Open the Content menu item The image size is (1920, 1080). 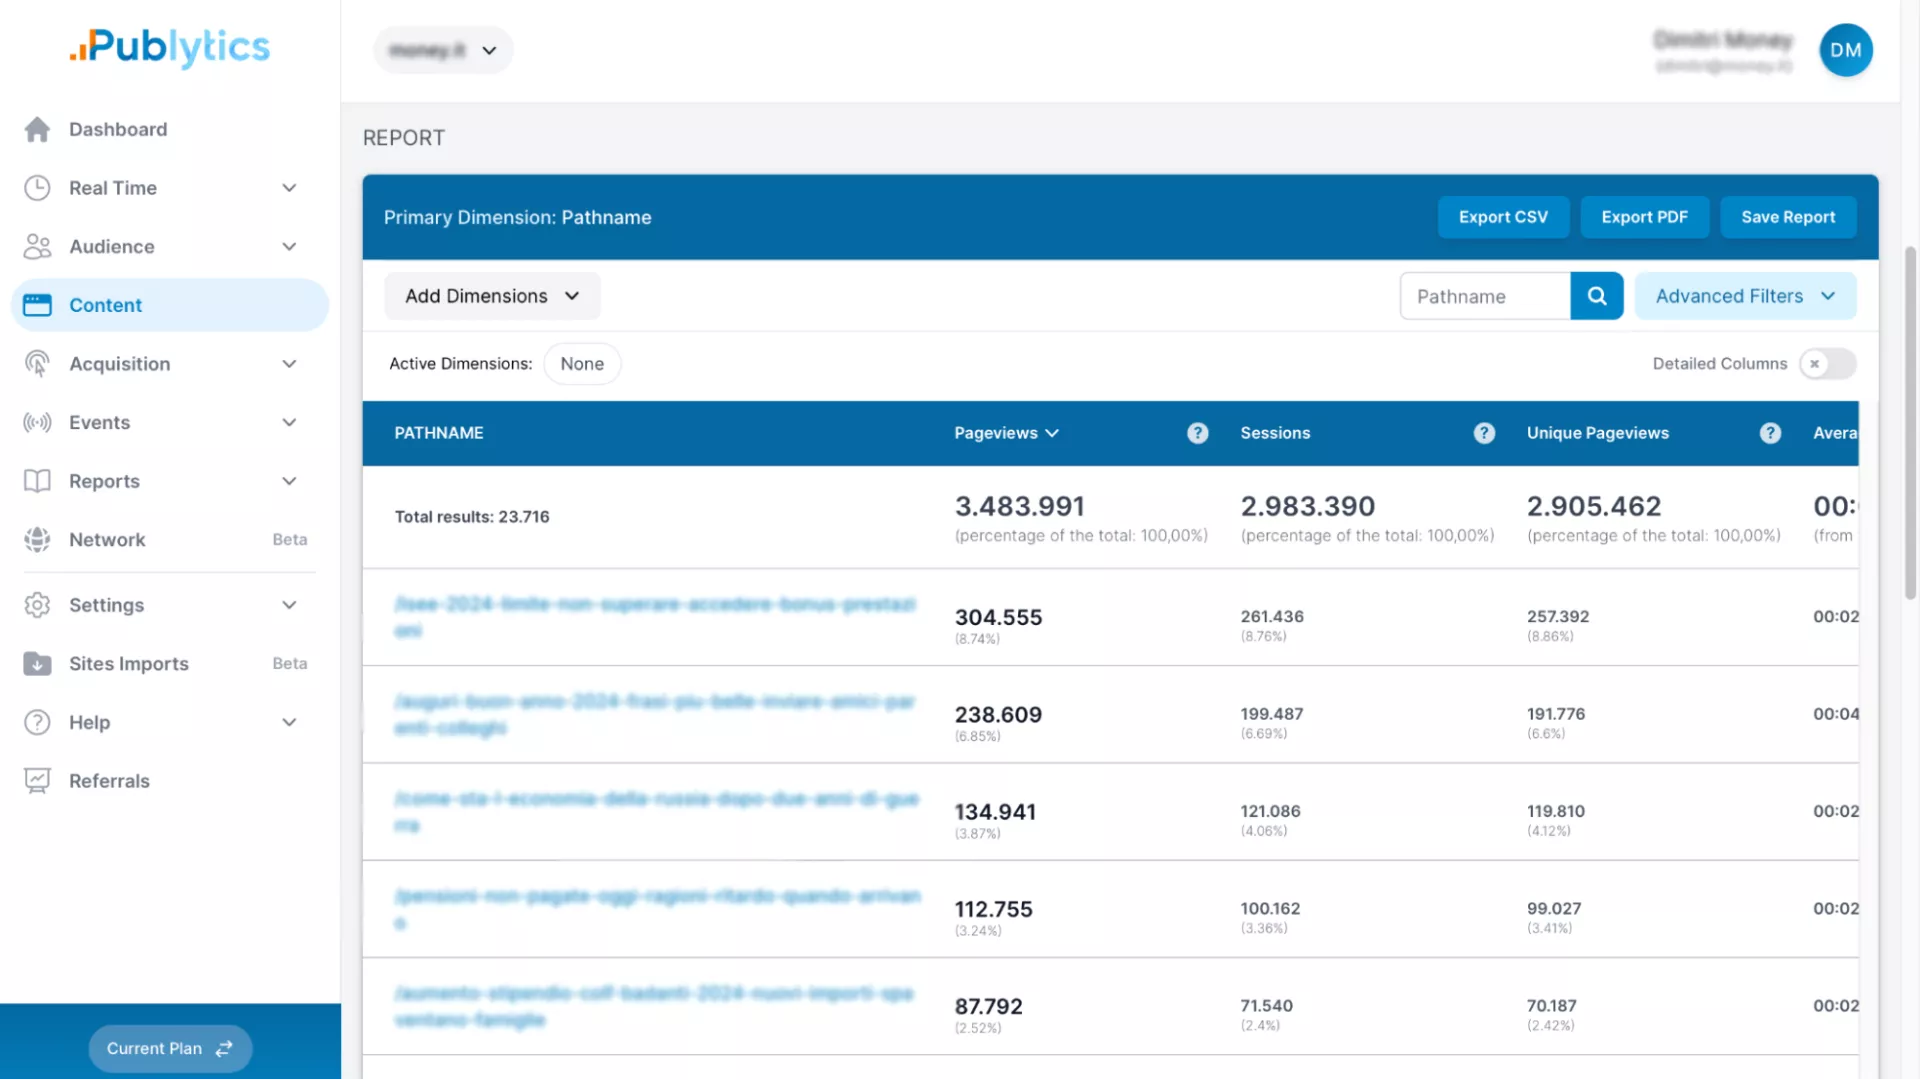click(x=105, y=306)
